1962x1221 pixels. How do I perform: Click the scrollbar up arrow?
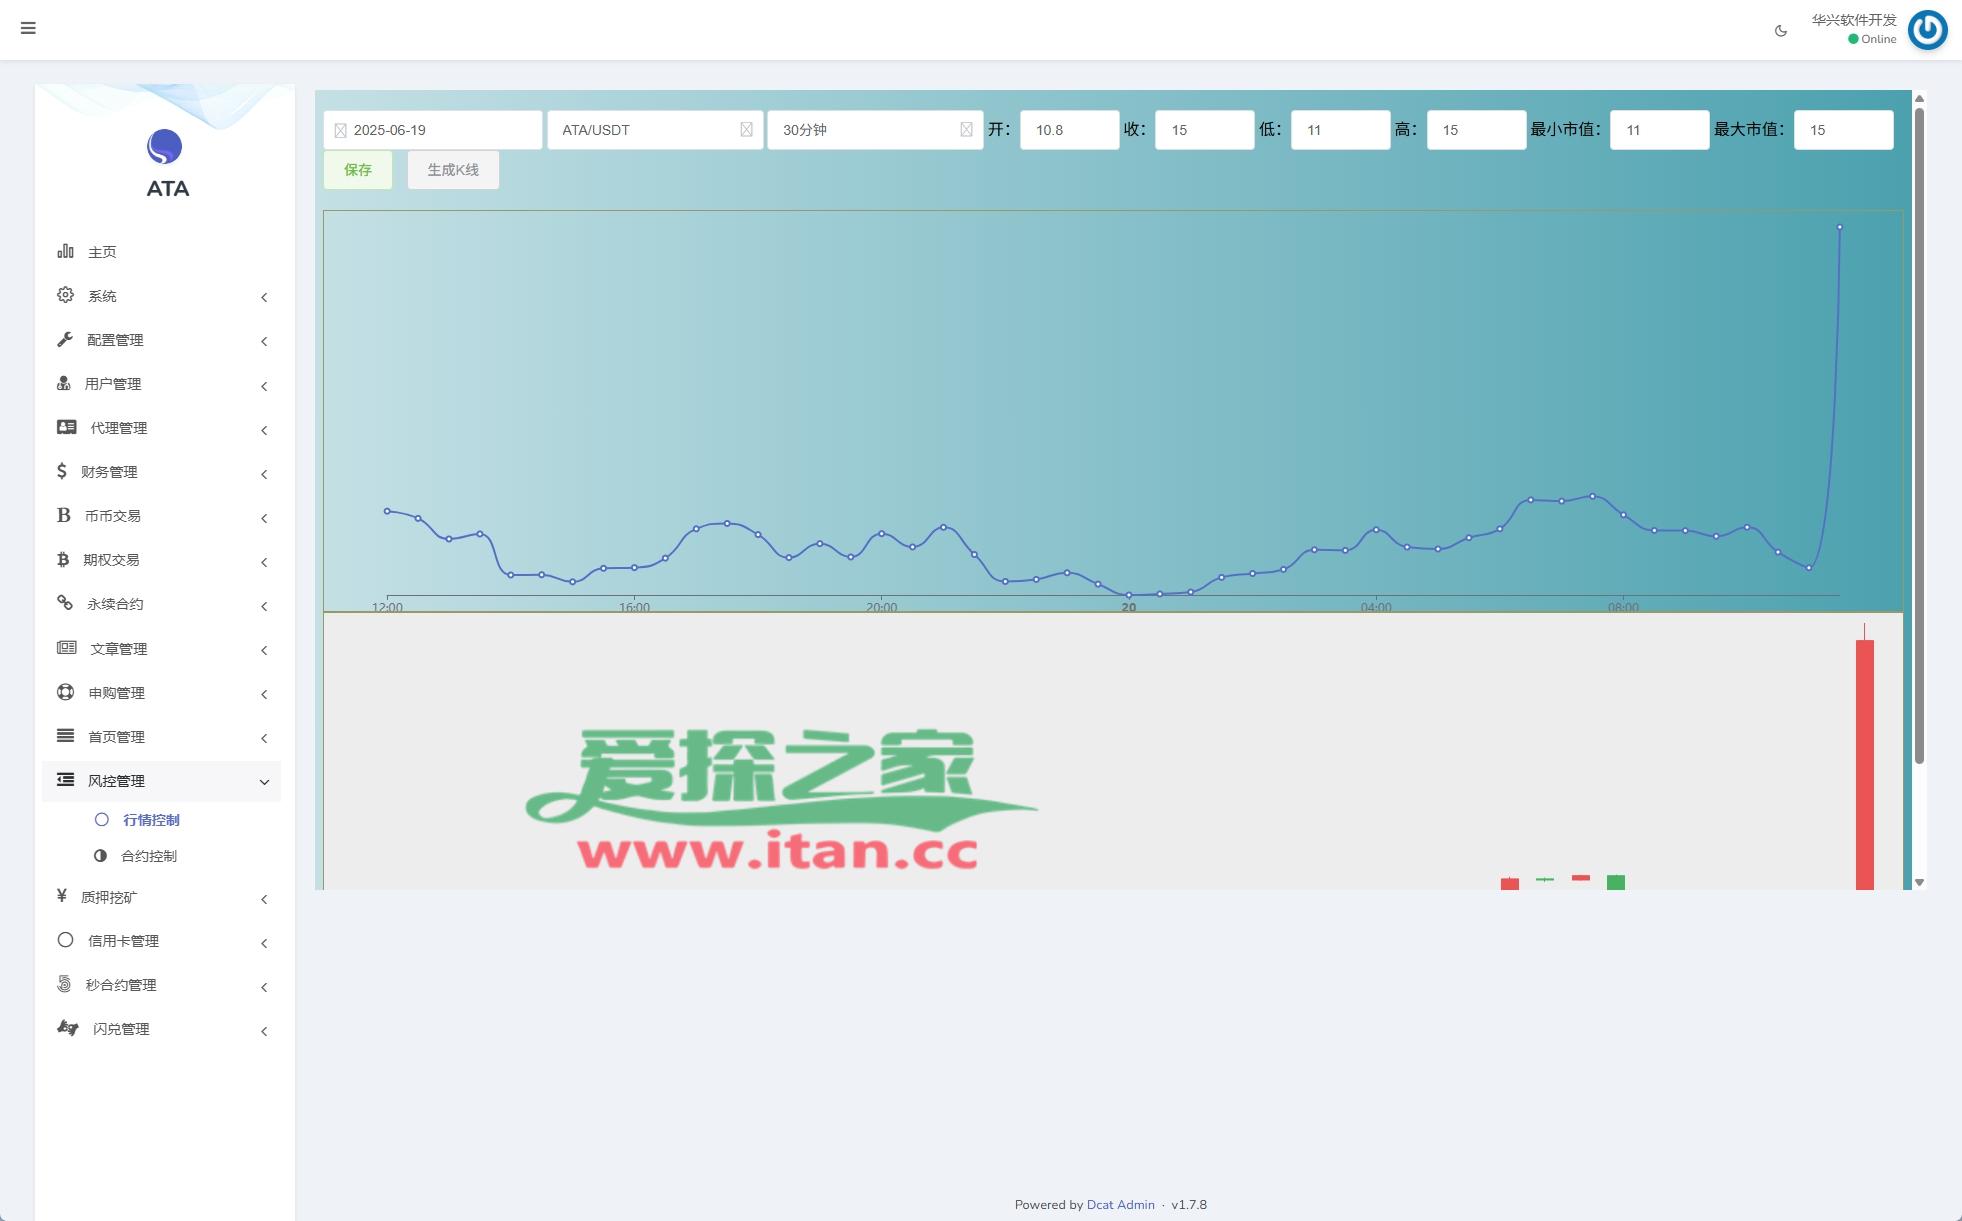(1919, 98)
